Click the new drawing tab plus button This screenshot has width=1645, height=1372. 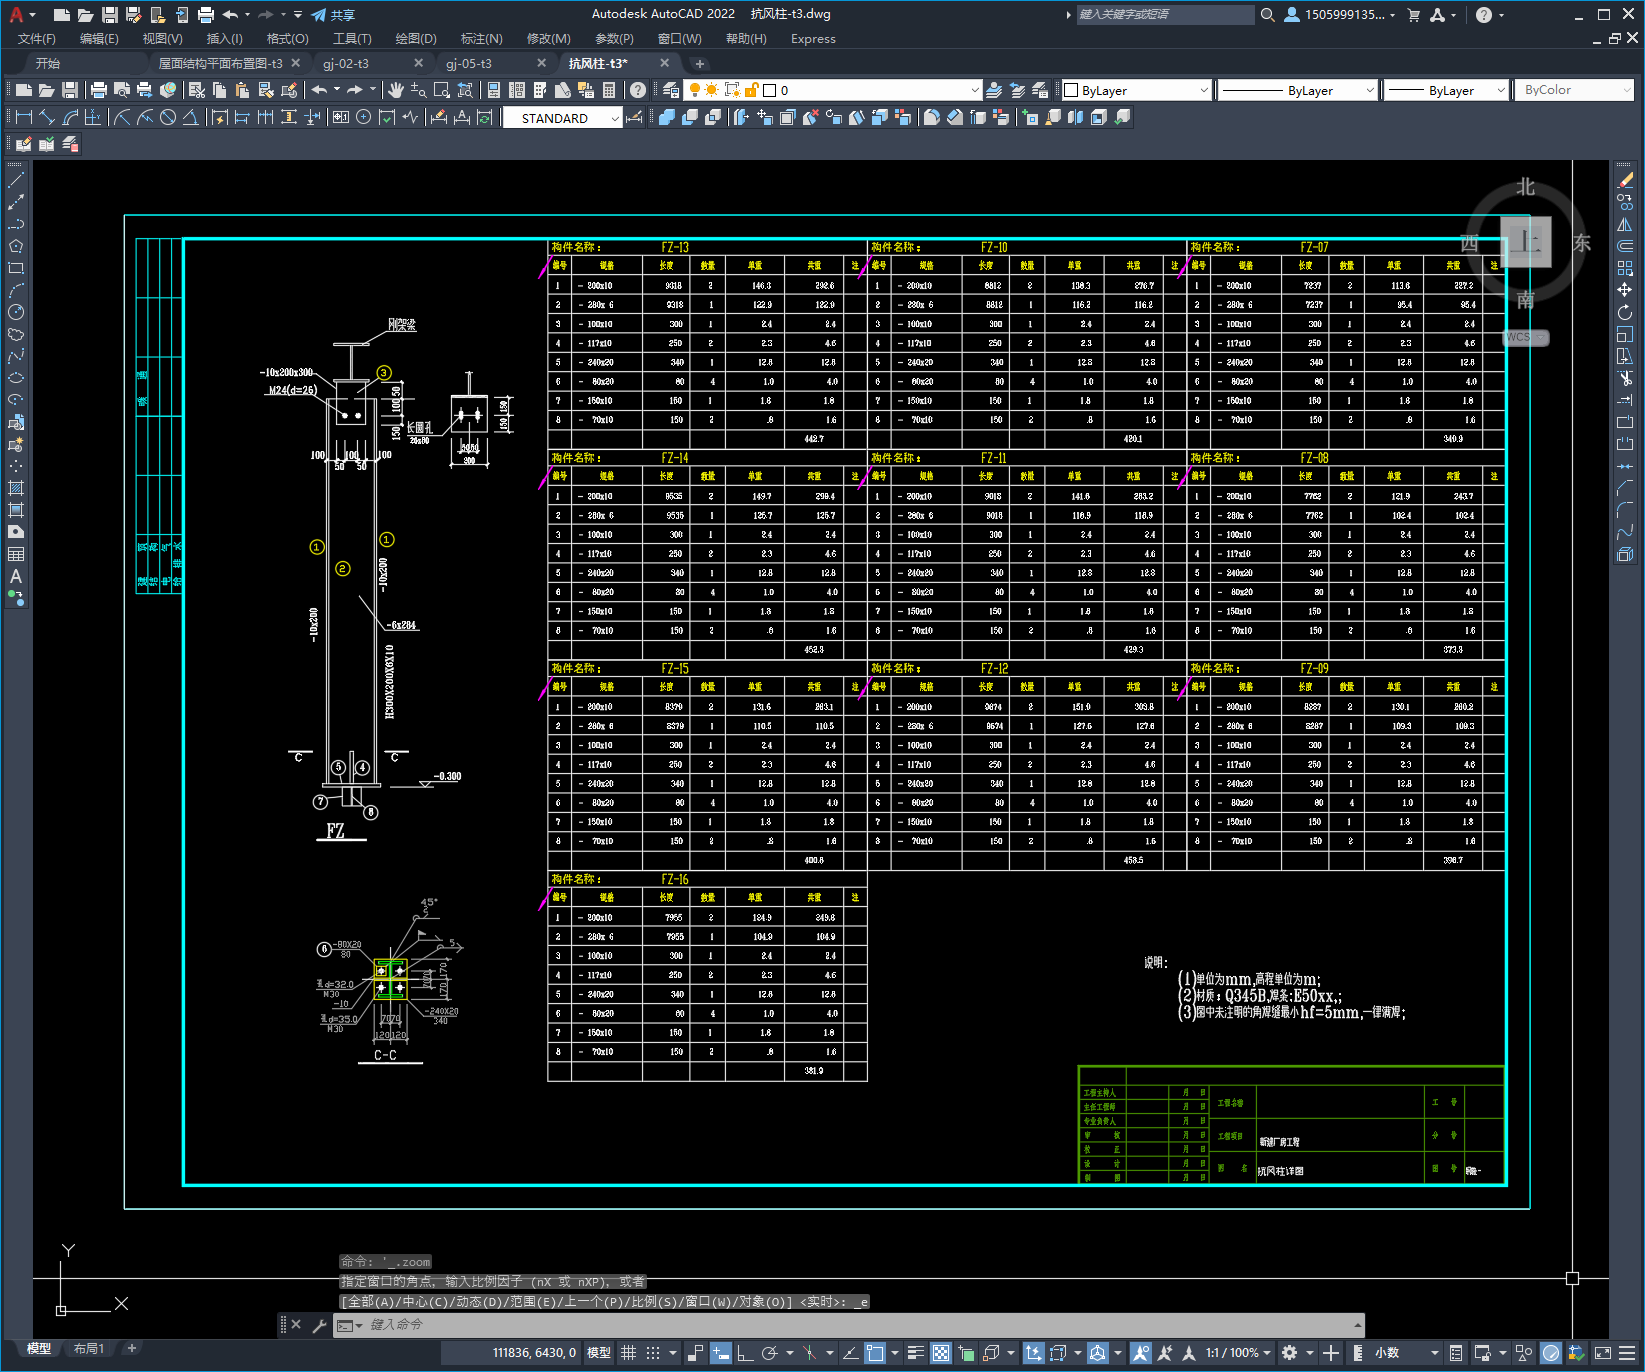click(x=700, y=63)
